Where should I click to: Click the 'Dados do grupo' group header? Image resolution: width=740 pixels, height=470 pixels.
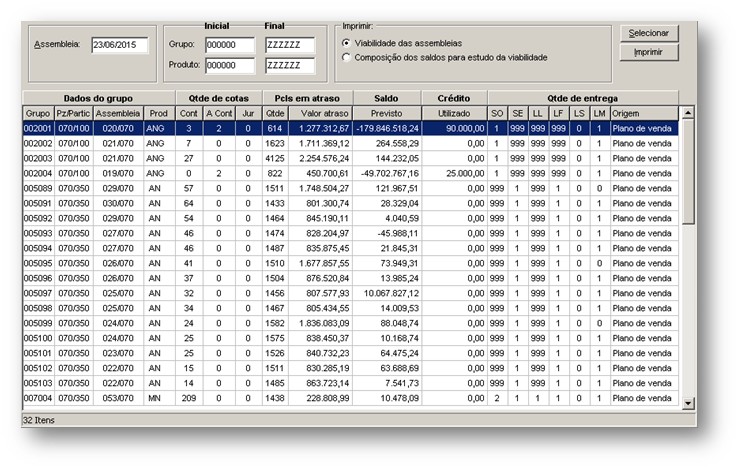tap(99, 98)
